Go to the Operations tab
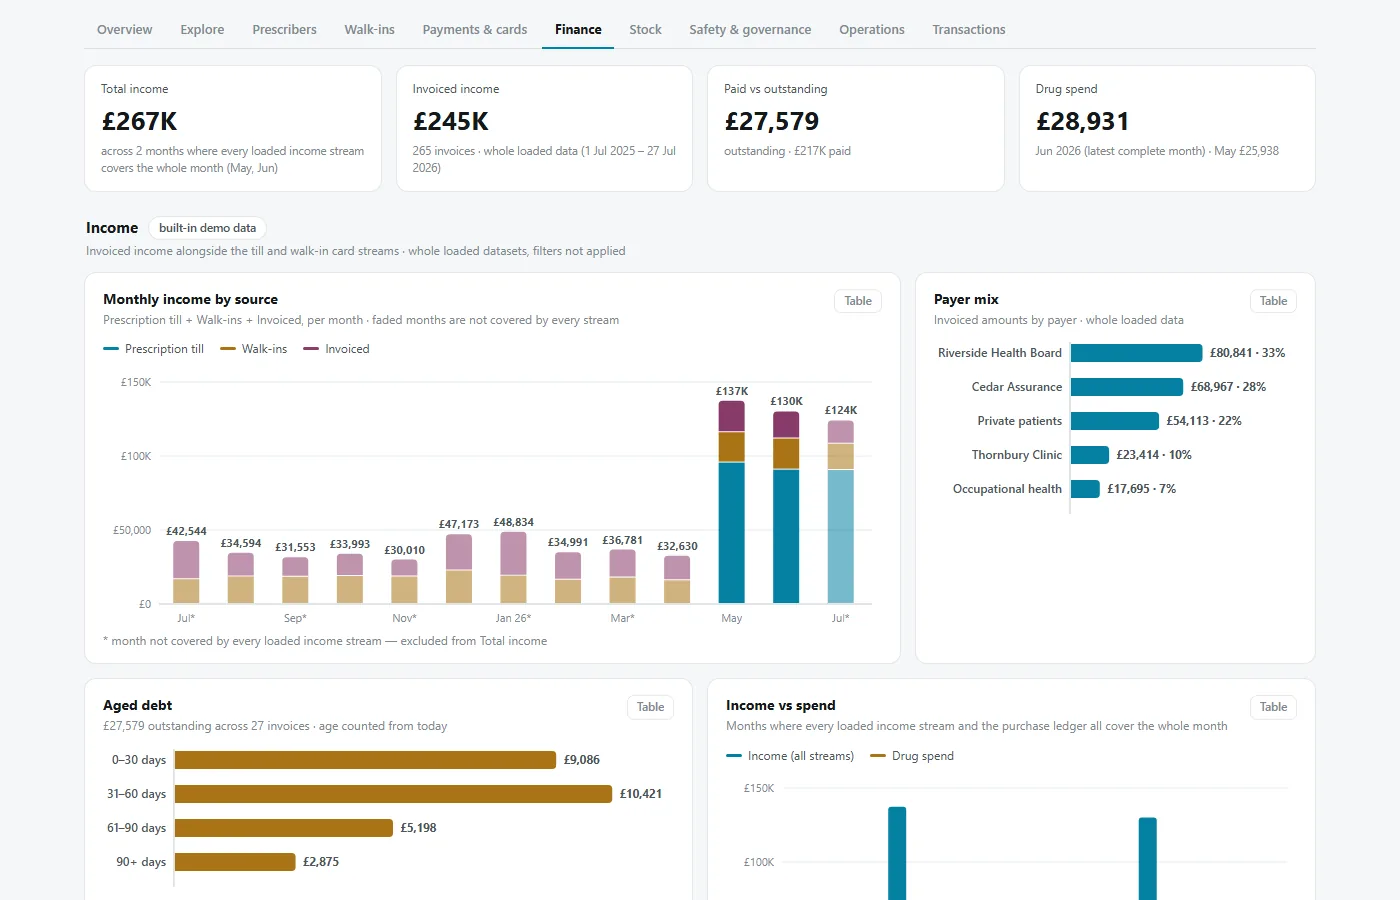The height and width of the screenshot is (900, 1400). pos(872,29)
